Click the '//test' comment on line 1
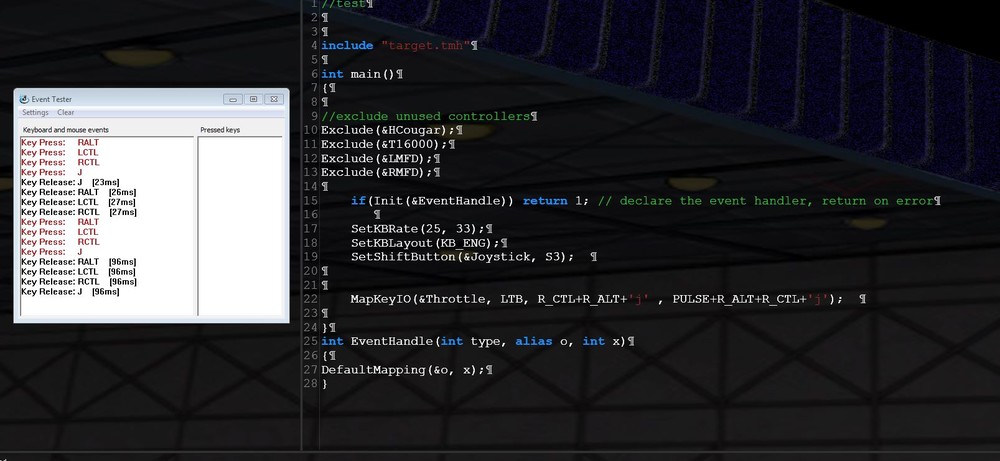The height and width of the screenshot is (461, 1000). 344,4
